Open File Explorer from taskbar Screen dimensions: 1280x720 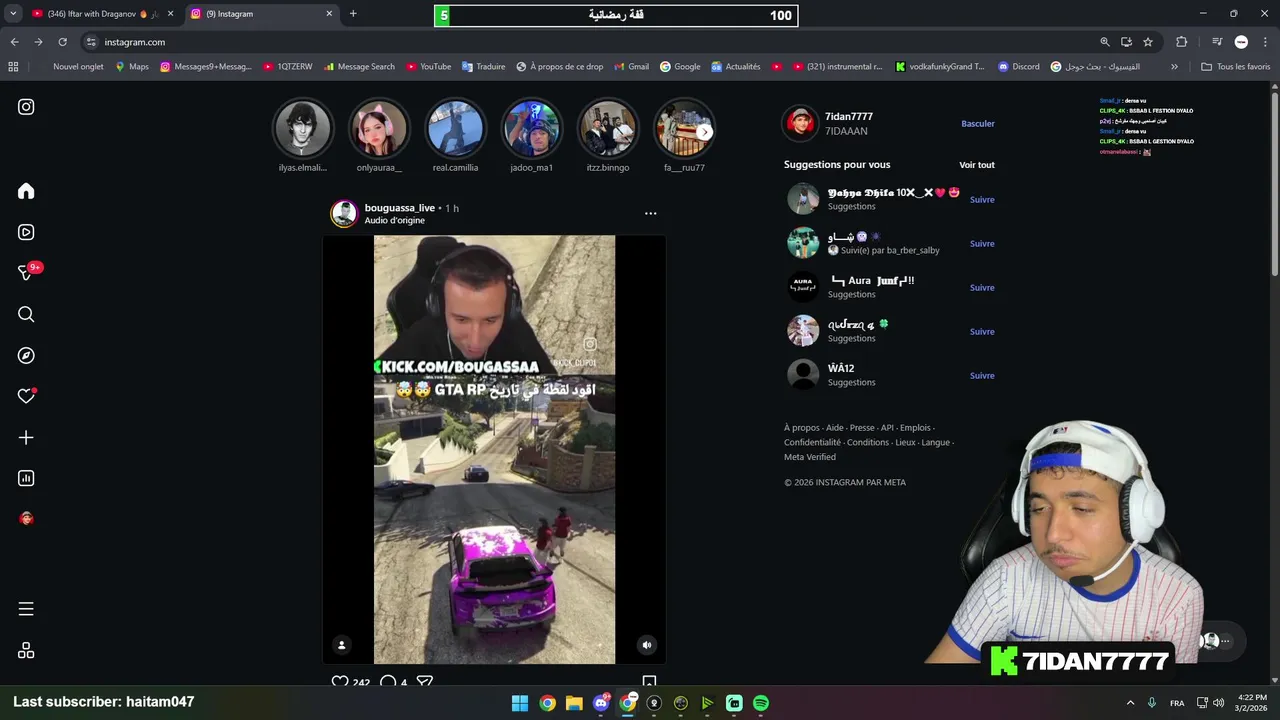[574, 703]
